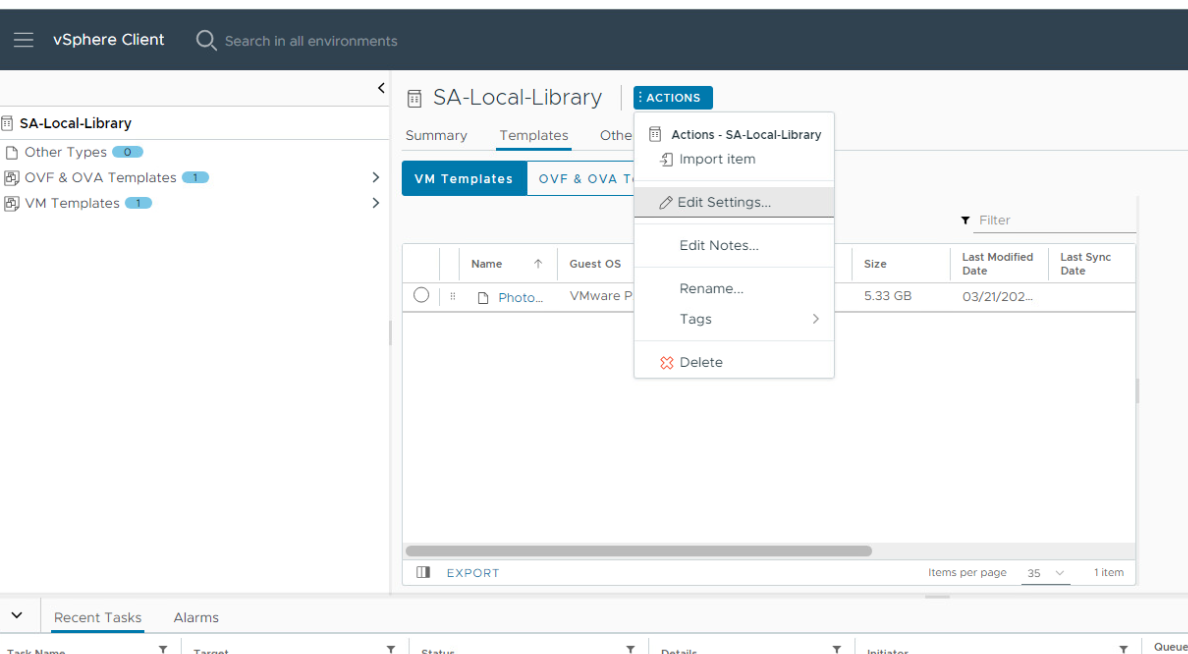Click the Initiator column filter icon
The image size is (1188, 654).
(x=1124, y=649)
